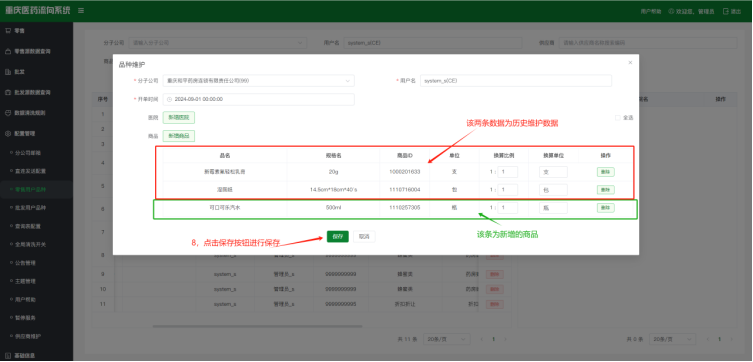Click the 取消 button
The width and height of the screenshot is (753, 362).
pos(364,236)
